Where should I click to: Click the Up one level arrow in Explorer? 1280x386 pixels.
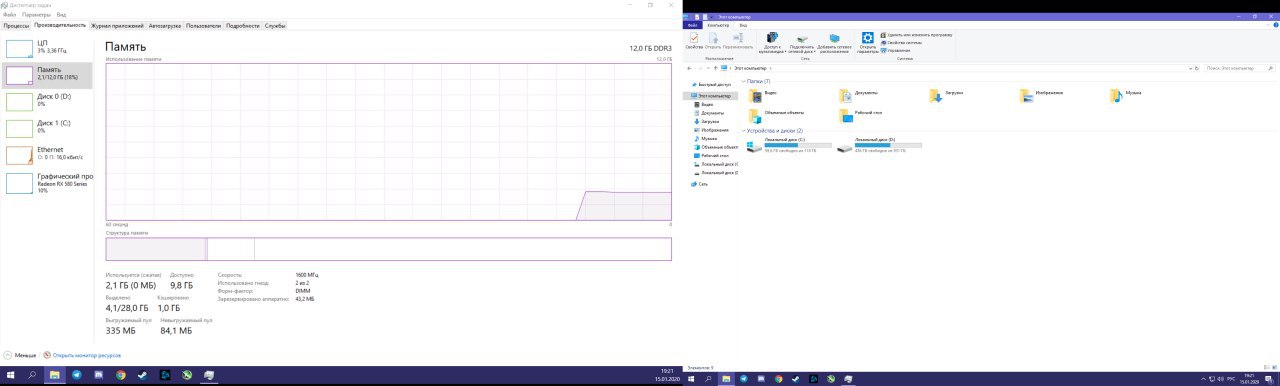pyautogui.click(x=717, y=68)
